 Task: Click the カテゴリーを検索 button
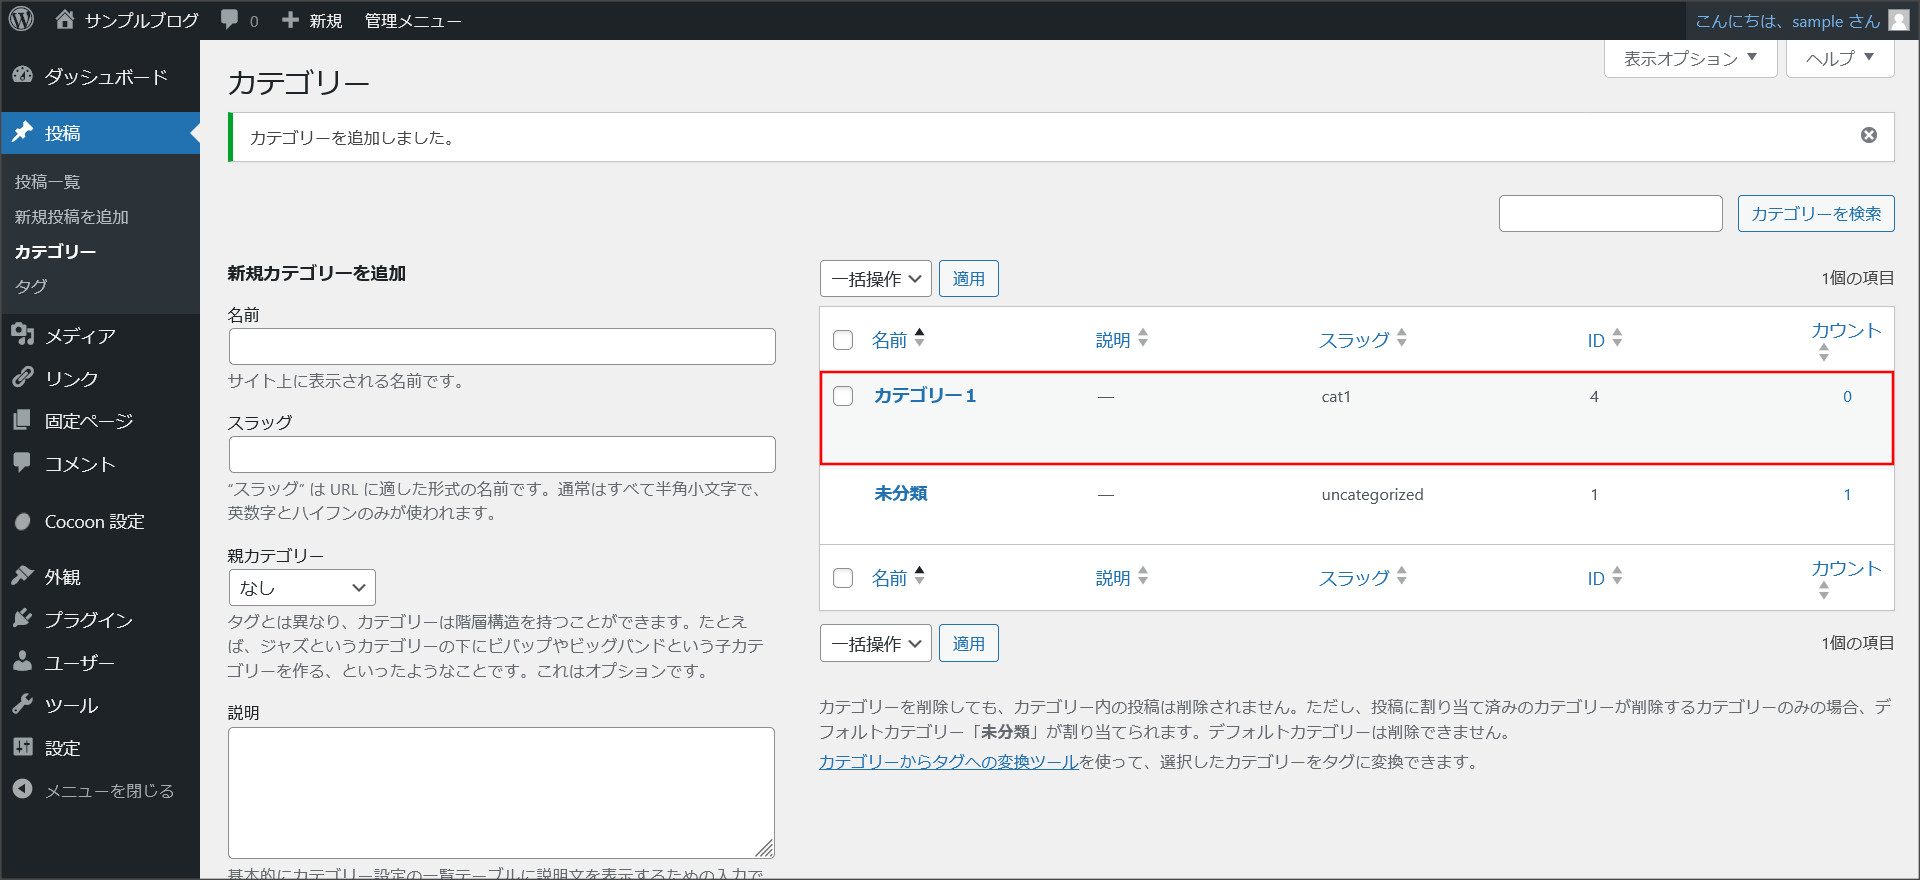[x=1815, y=214]
